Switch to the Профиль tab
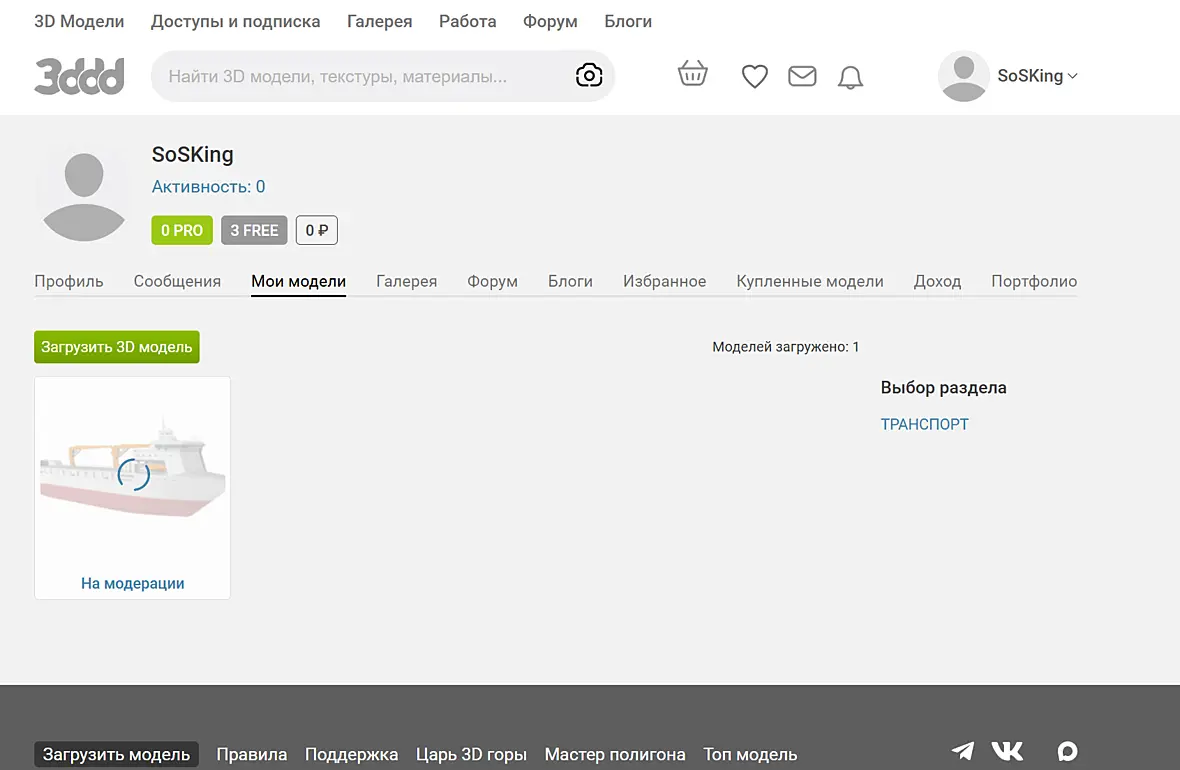The image size is (1180, 770). click(x=68, y=282)
